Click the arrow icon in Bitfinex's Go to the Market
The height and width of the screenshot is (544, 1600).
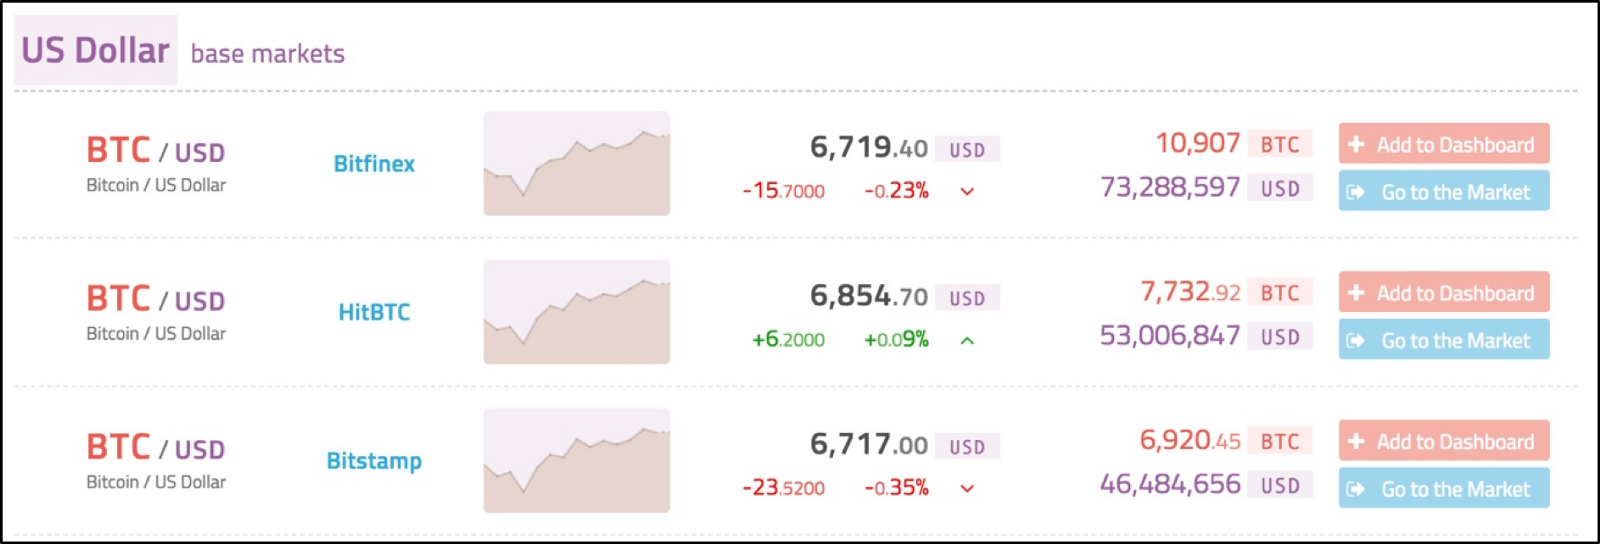click(1356, 192)
